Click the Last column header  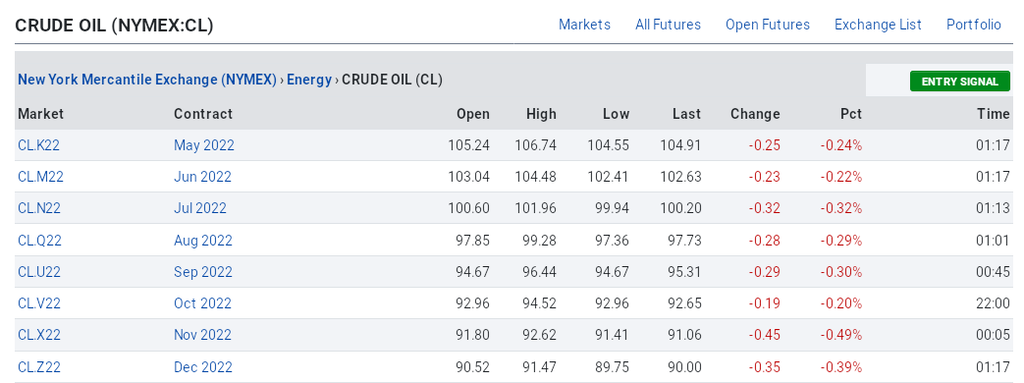coord(687,114)
